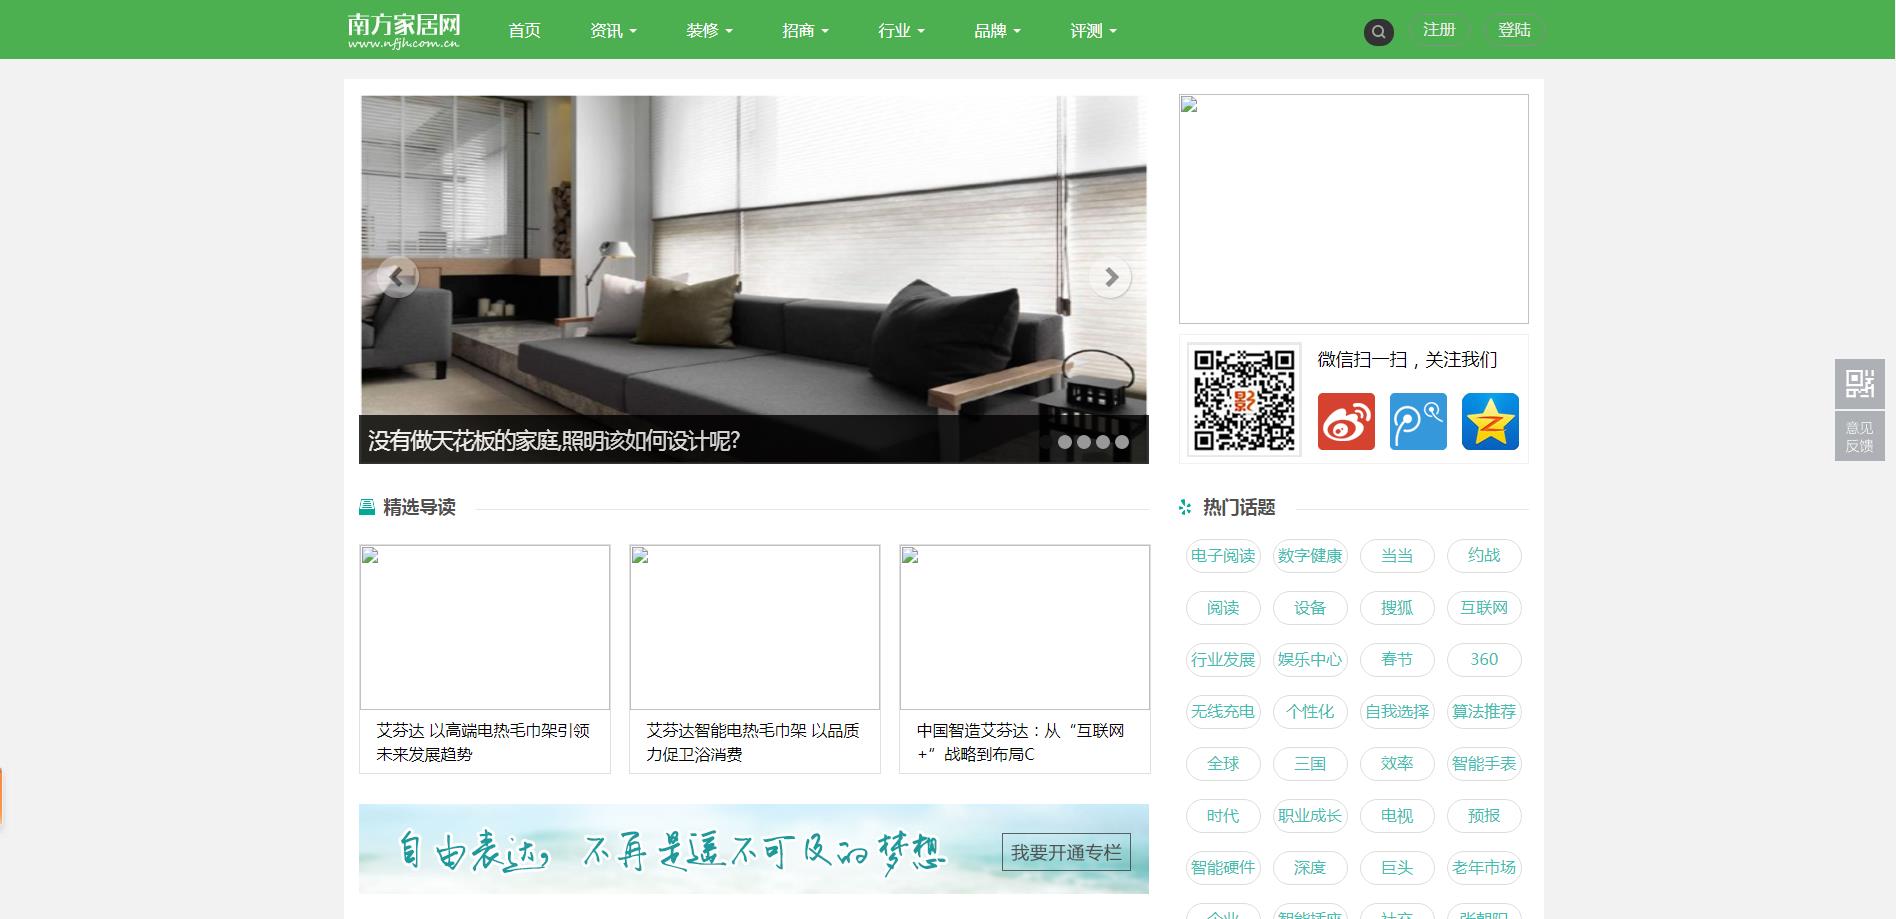Expand the 装修 dropdown menu
Image resolution: width=1896 pixels, height=919 pixels.
click(x=709, y=31)
